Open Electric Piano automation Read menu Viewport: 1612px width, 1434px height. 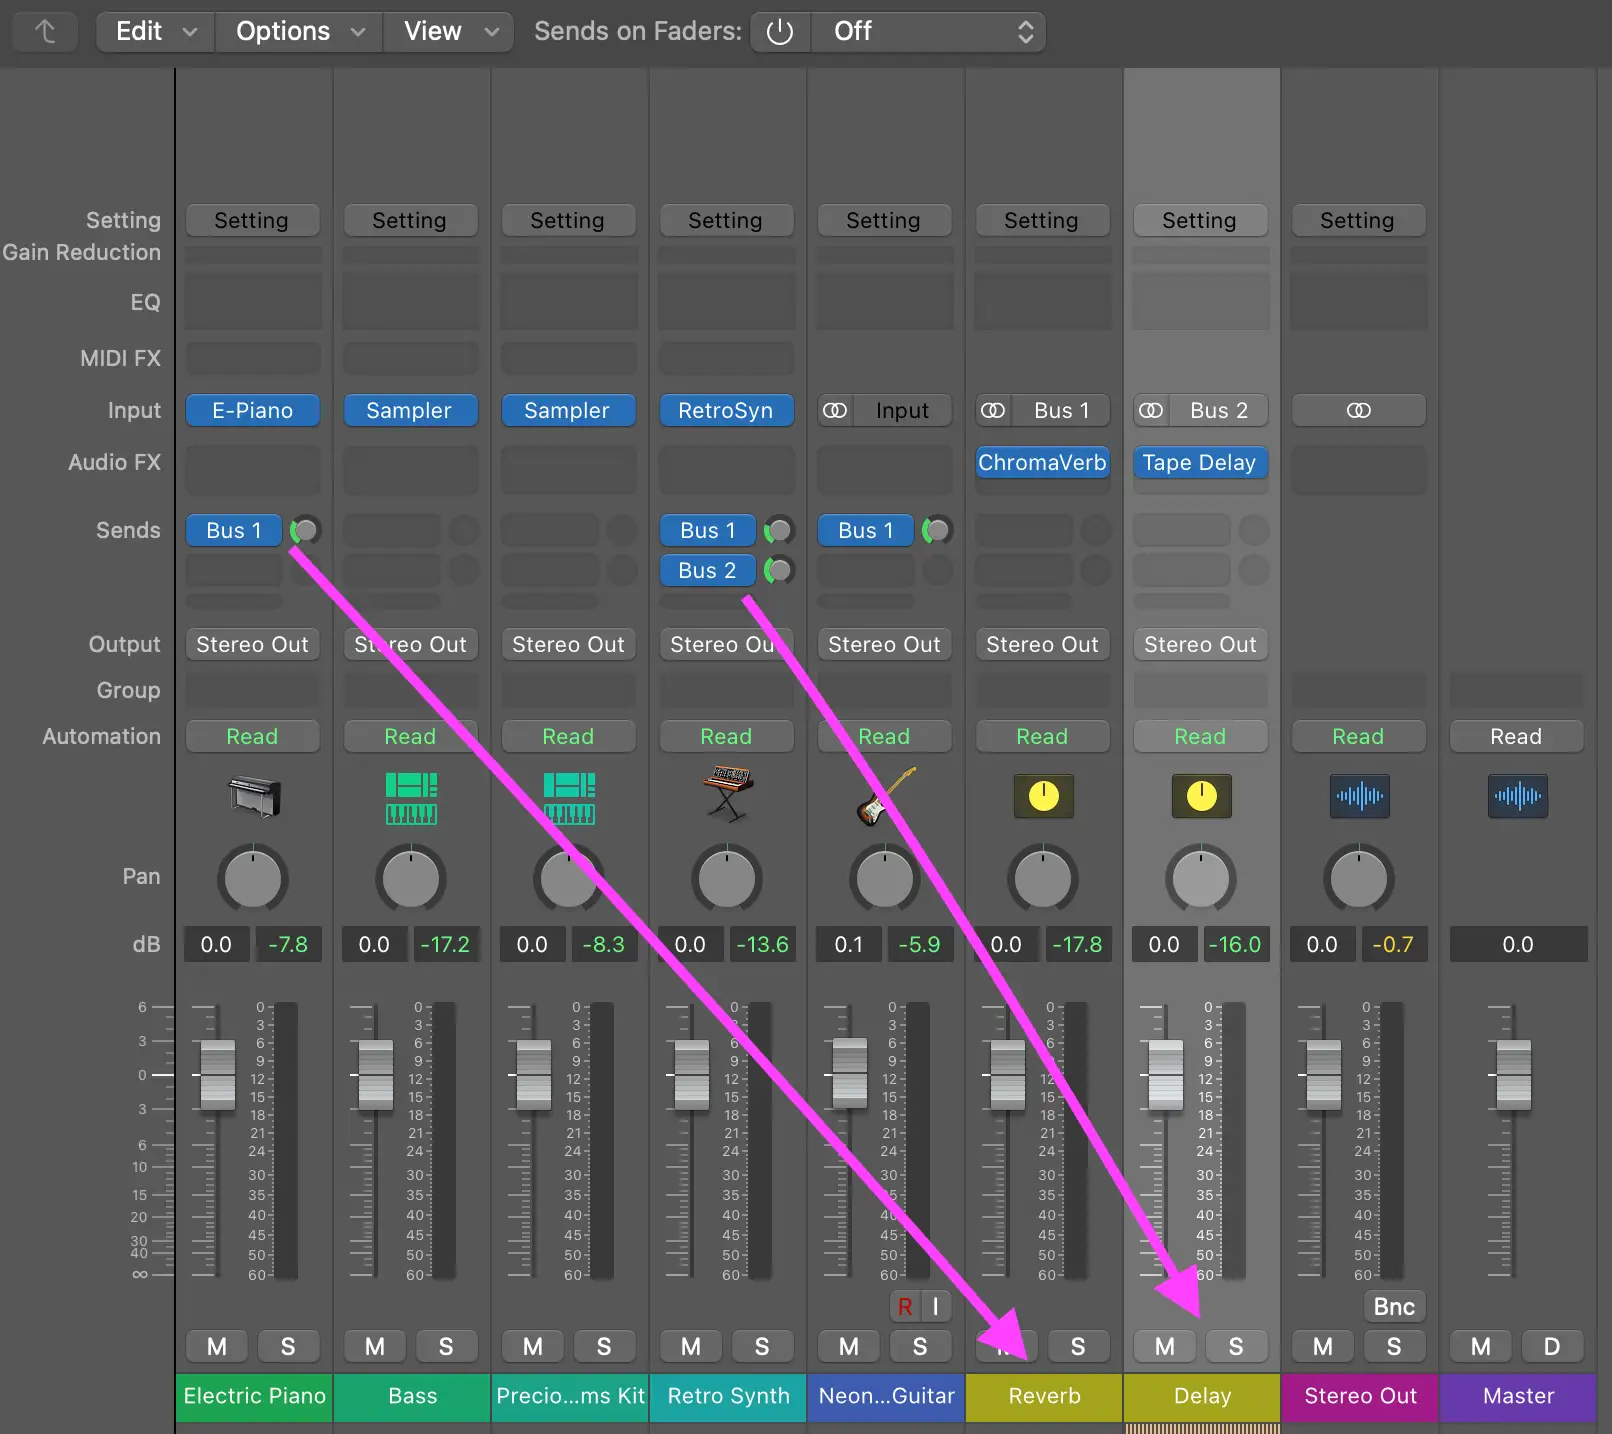click(x=253, y=736)
